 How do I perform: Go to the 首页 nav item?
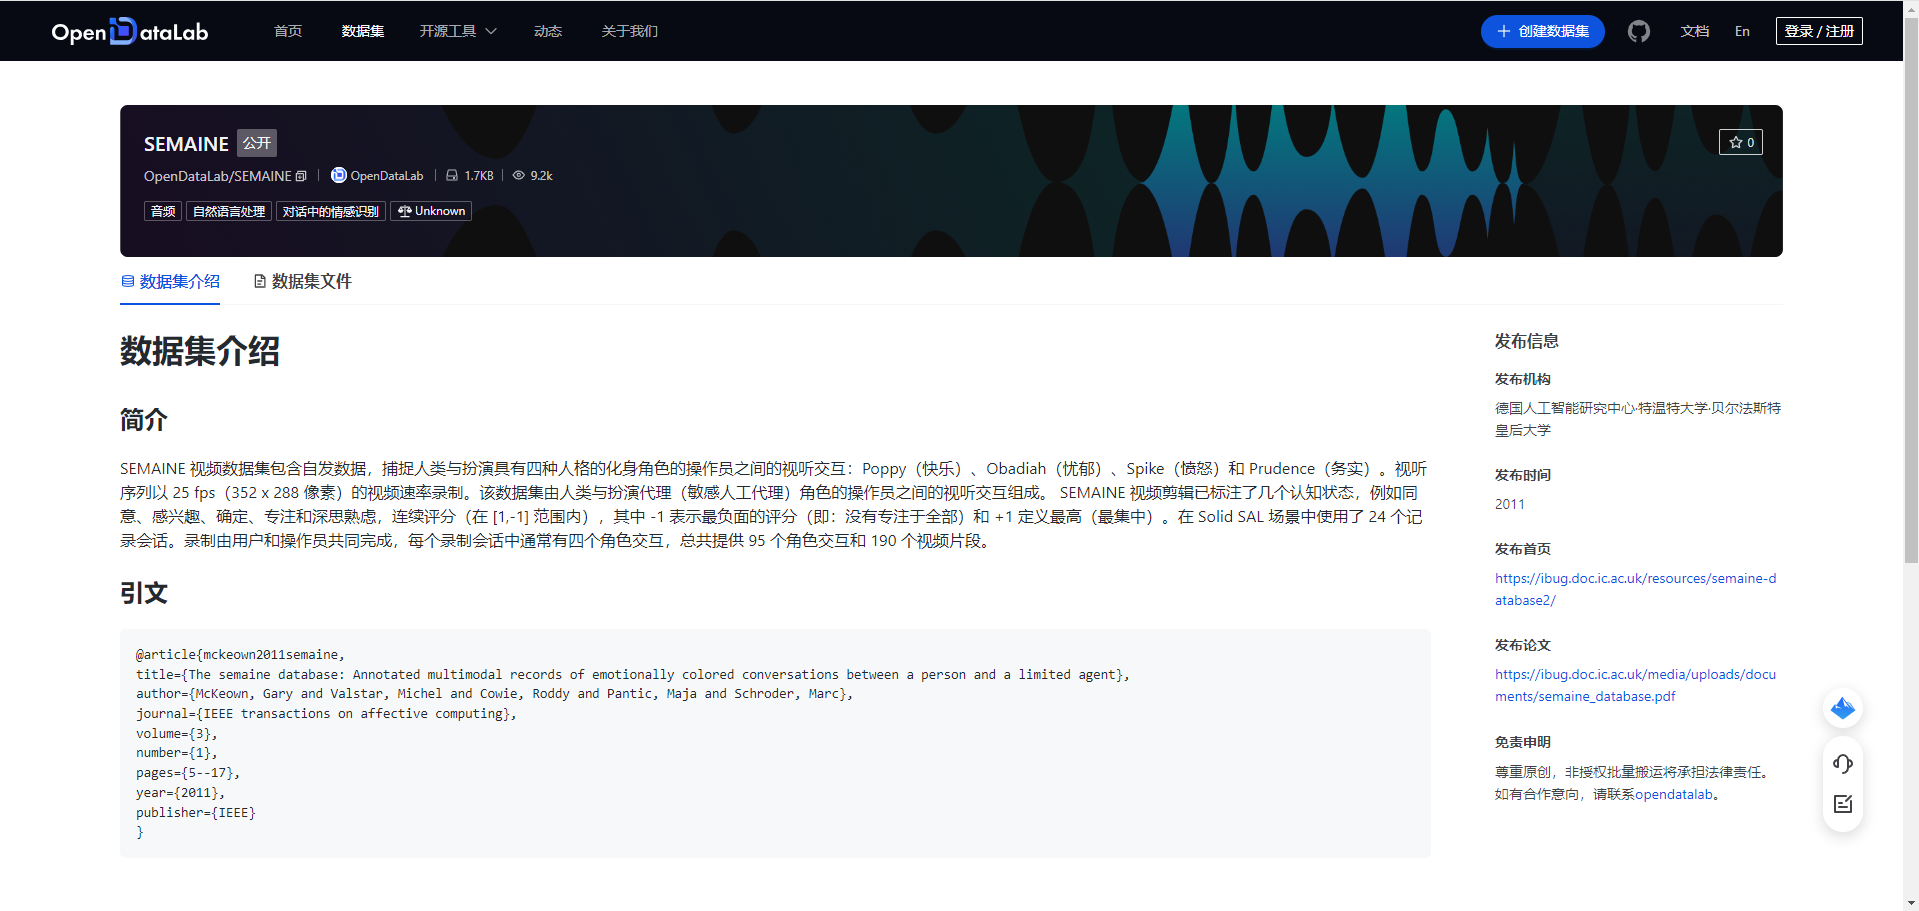(x=288, y=31)
